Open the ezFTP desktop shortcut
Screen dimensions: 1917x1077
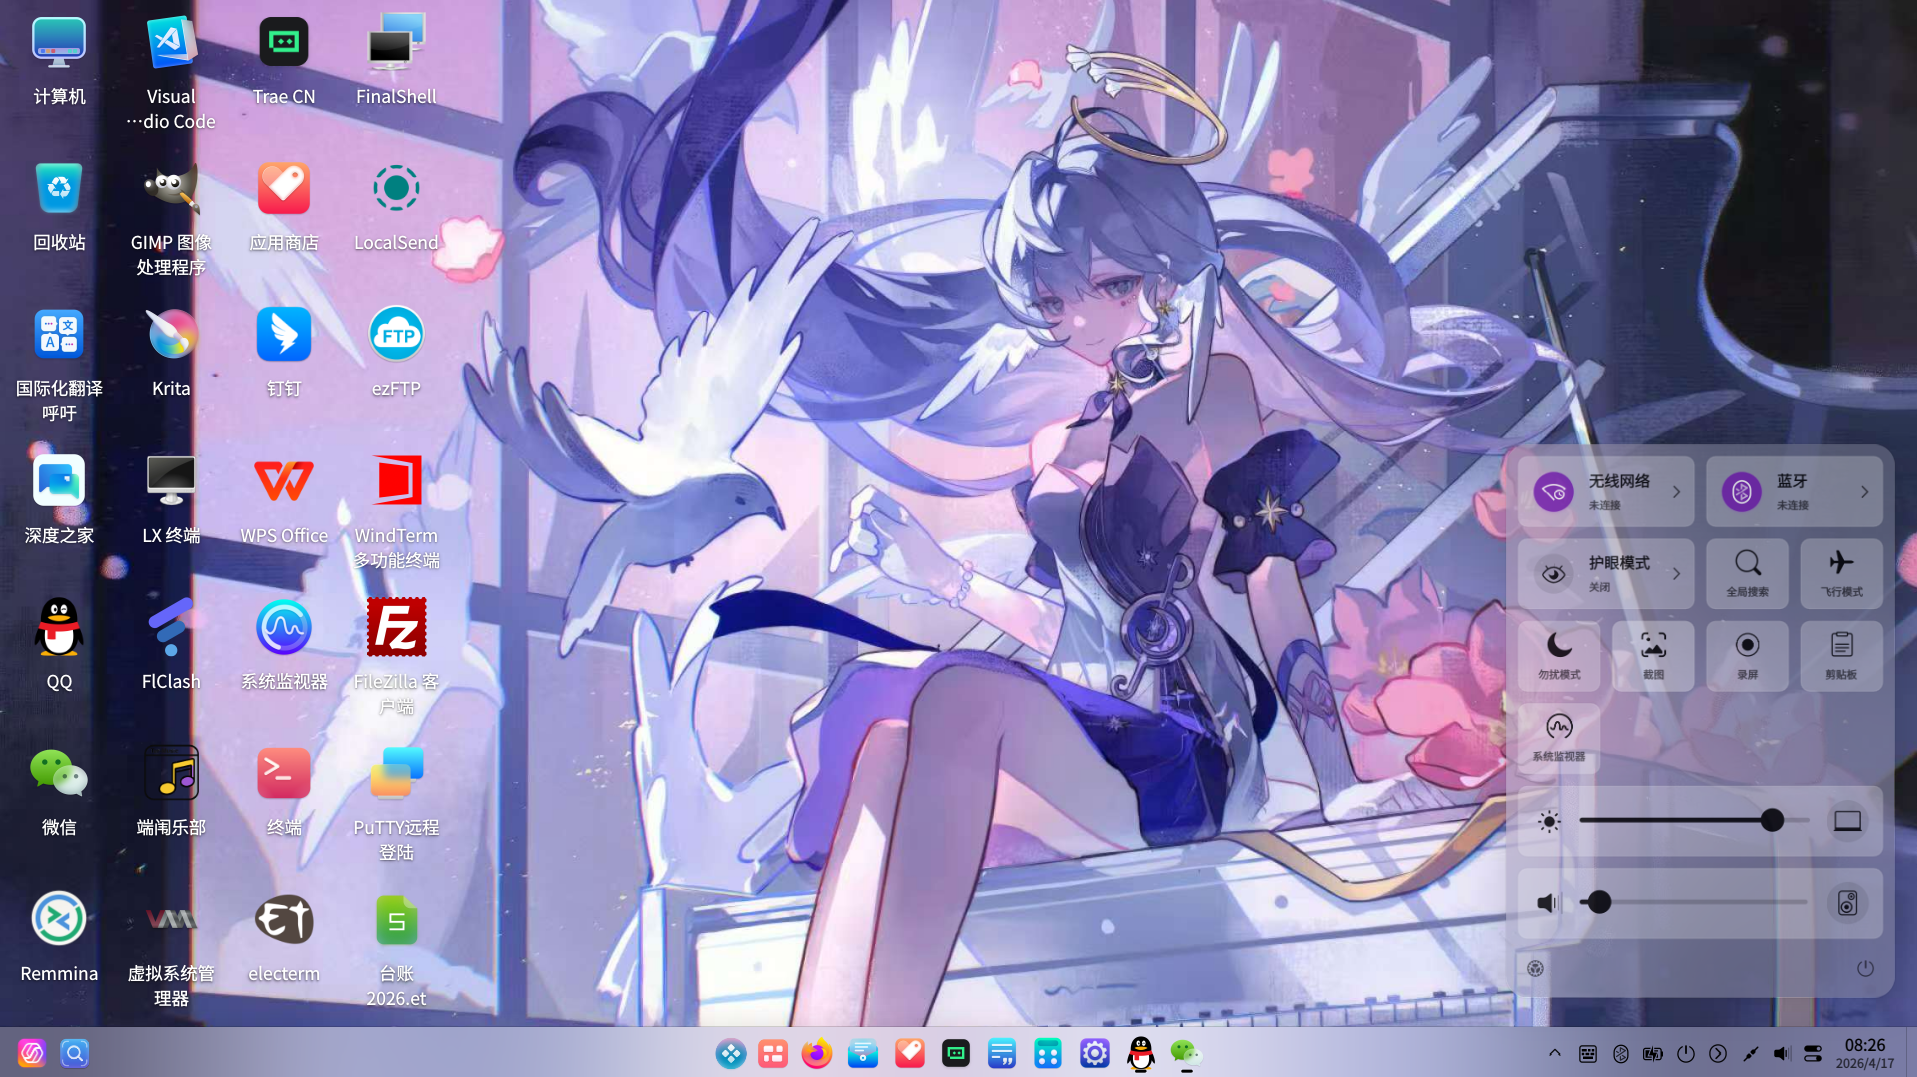point(396,334)
